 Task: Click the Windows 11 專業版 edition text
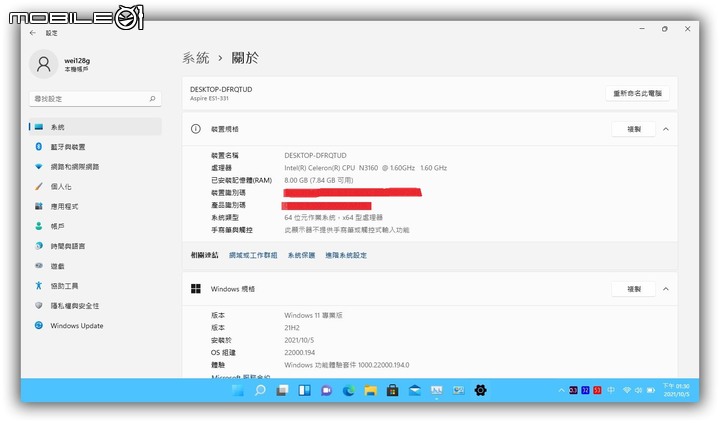(313, 315)
